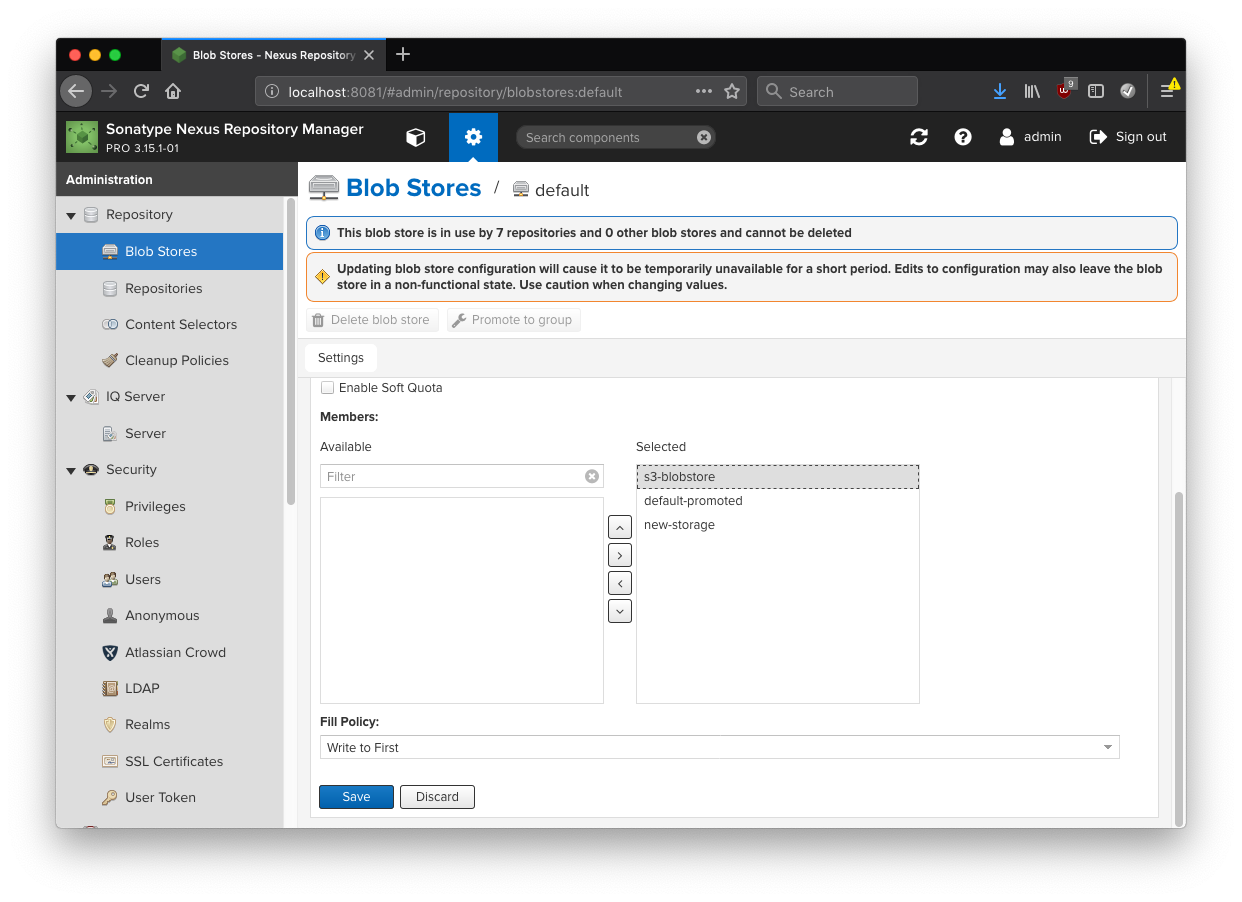This screenshot has width=1242, height=902.
Task: Reload the page in Firefox
Action: tap(141, 91)
